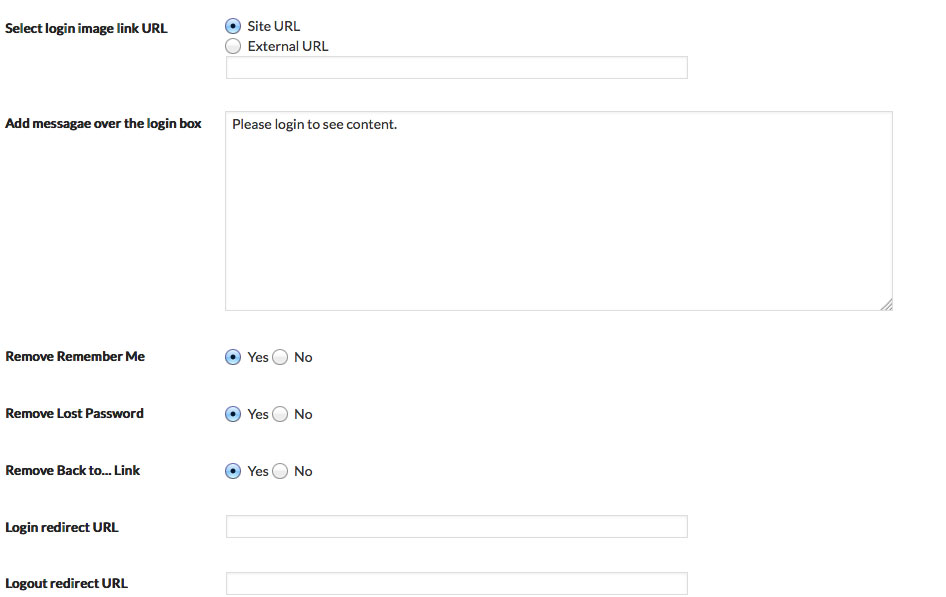
Task: Choose Yes for Remove Back to... Link
Action: (x=233, y=471)
